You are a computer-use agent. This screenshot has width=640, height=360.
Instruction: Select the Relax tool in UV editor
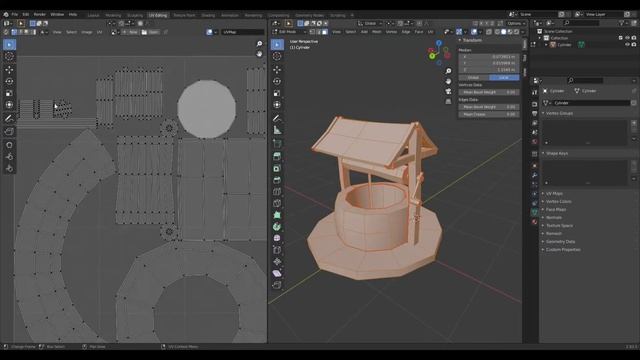pyautogui.click(x=9, y=157)
